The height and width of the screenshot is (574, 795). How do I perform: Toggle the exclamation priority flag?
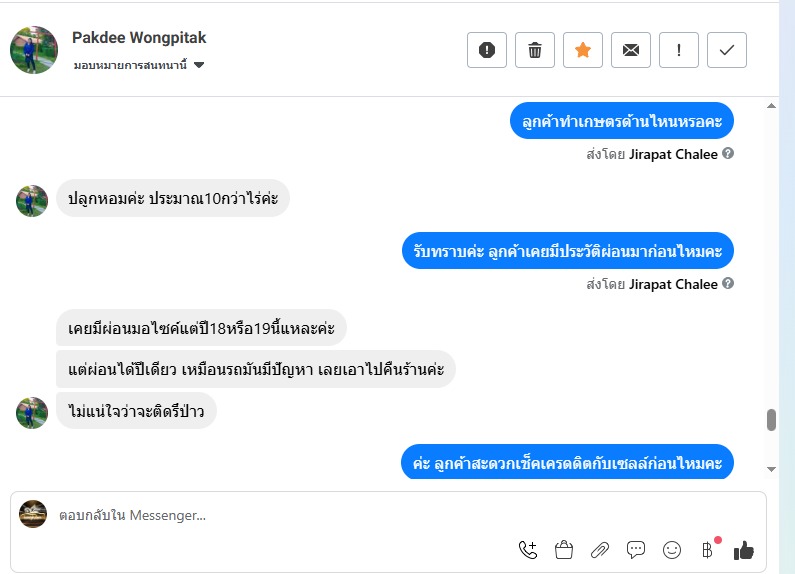point(679,50)
